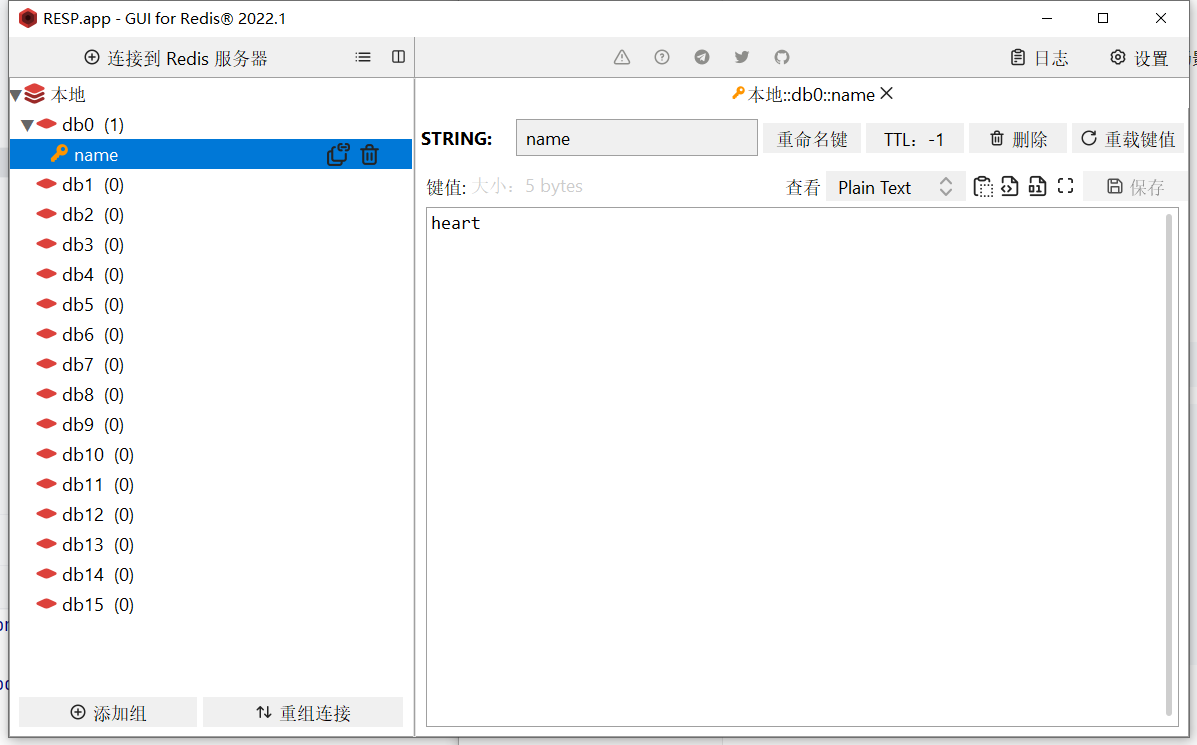Copy the name key using row icon
The width and height of the screenshot is (1197, 745).
(x=337, y=155)
